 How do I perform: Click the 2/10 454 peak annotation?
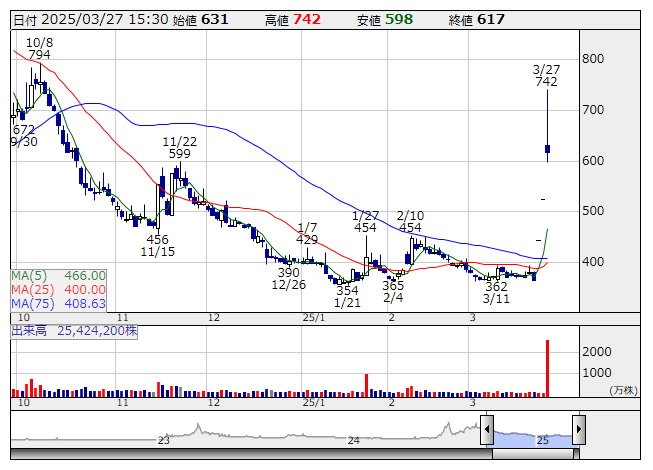coord(410,221)
